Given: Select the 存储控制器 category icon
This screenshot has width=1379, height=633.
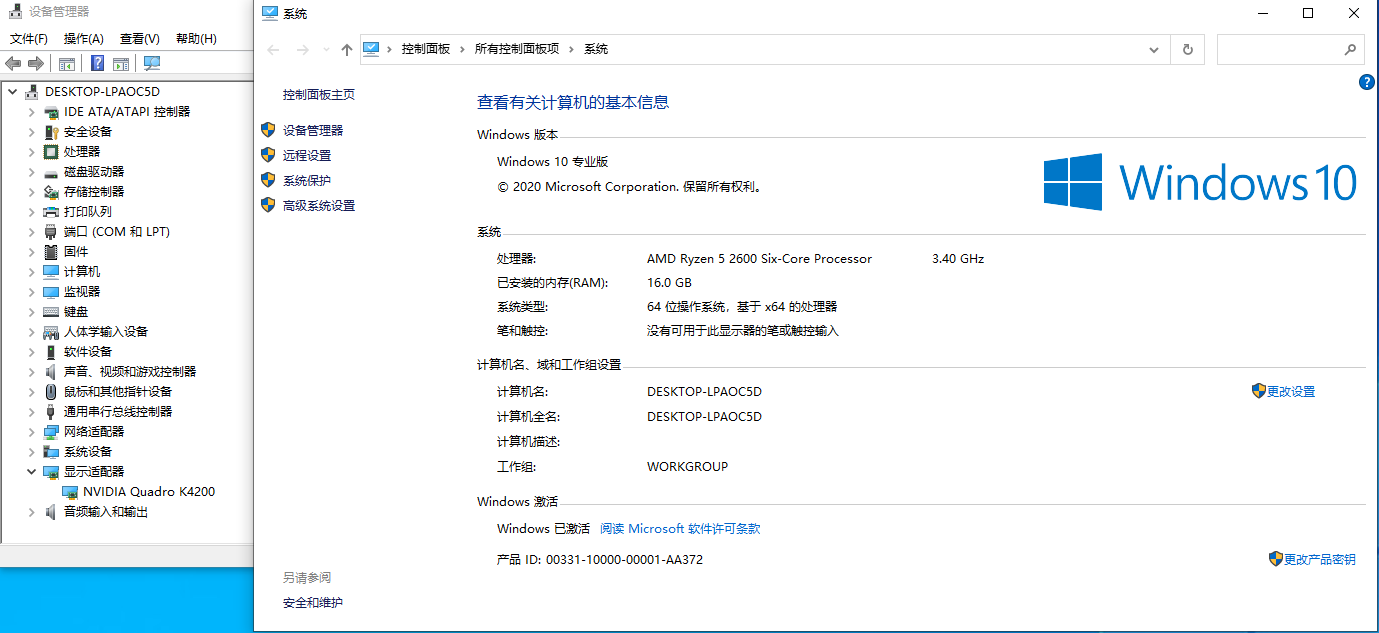Looking at the screenshot, I should pyautogui.click(x=51, y=191).
